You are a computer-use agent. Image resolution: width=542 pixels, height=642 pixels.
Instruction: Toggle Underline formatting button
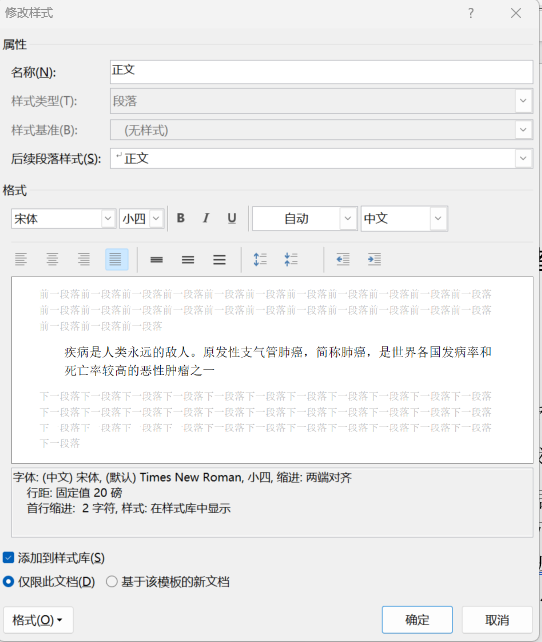click(232, 218)
